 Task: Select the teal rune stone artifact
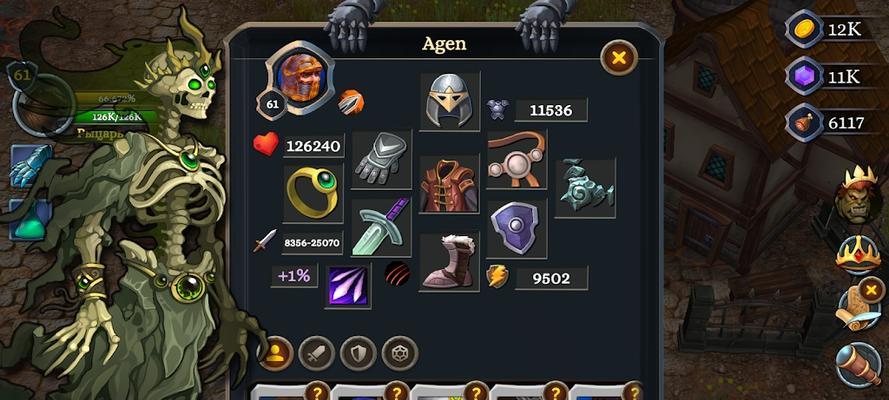click(x=586, y=188)
